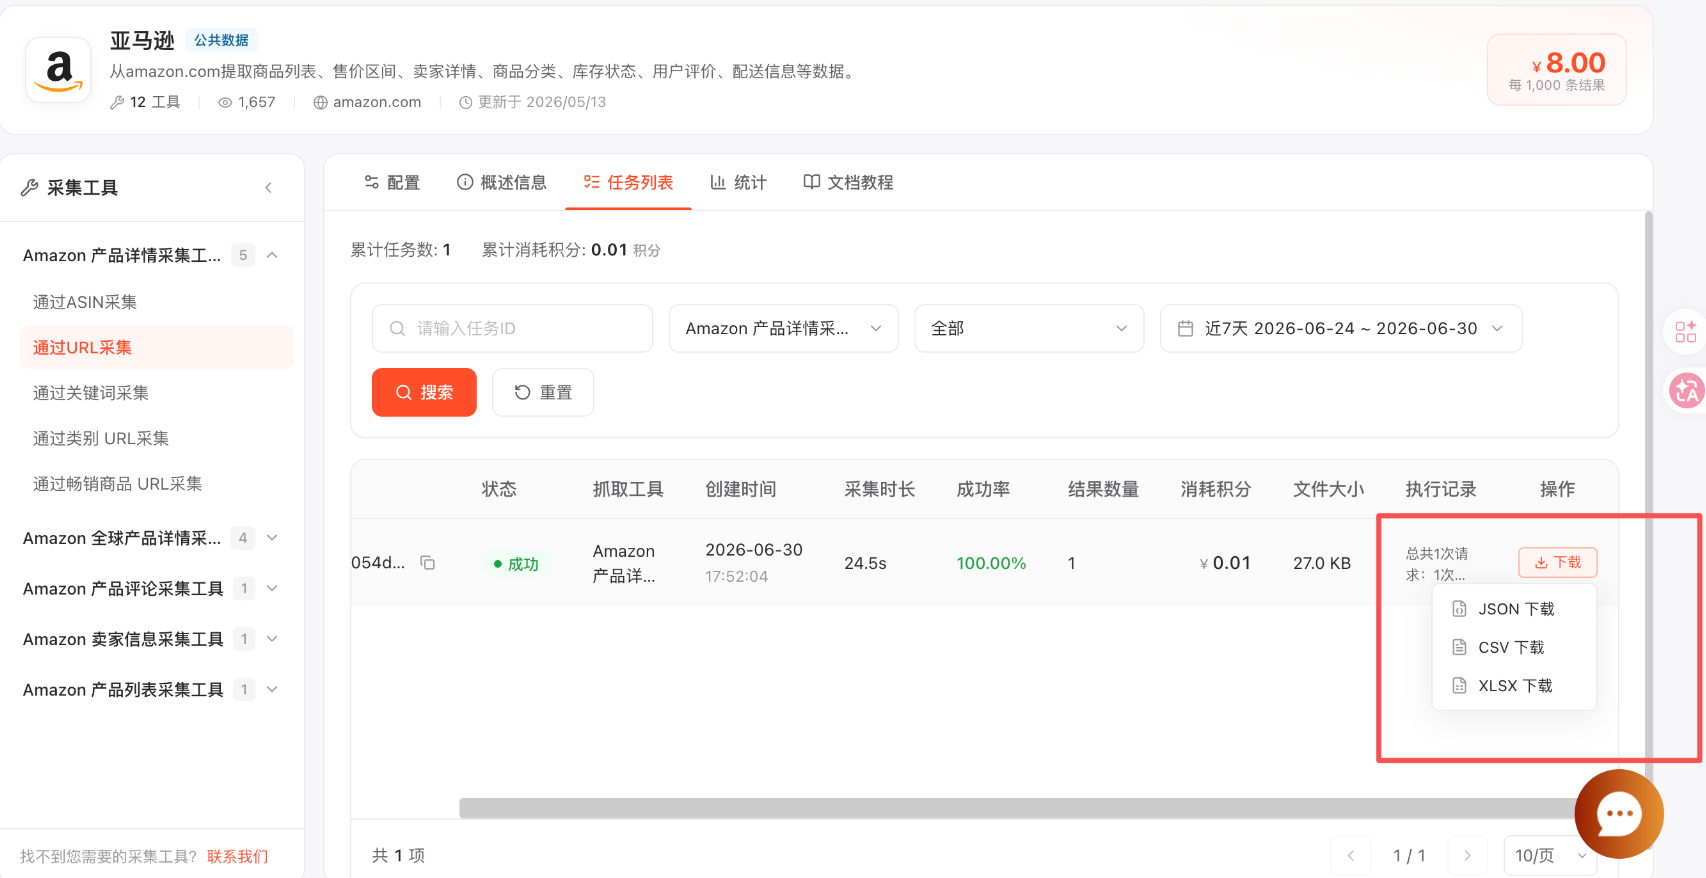Choose JSON 下载 from download menu
The width and height of the screenshot is (1706, 878).
1514,609
